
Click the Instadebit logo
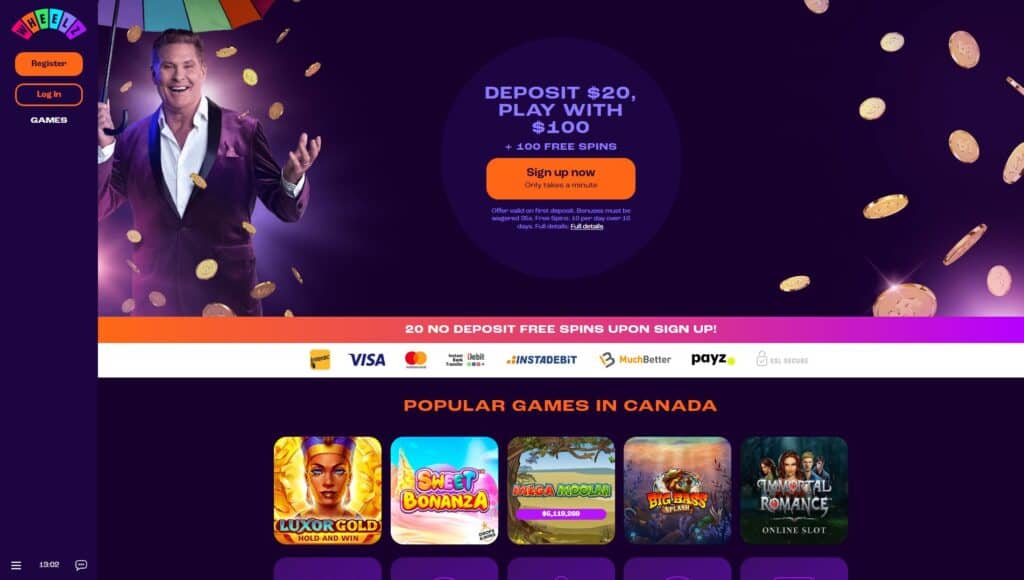541,360
